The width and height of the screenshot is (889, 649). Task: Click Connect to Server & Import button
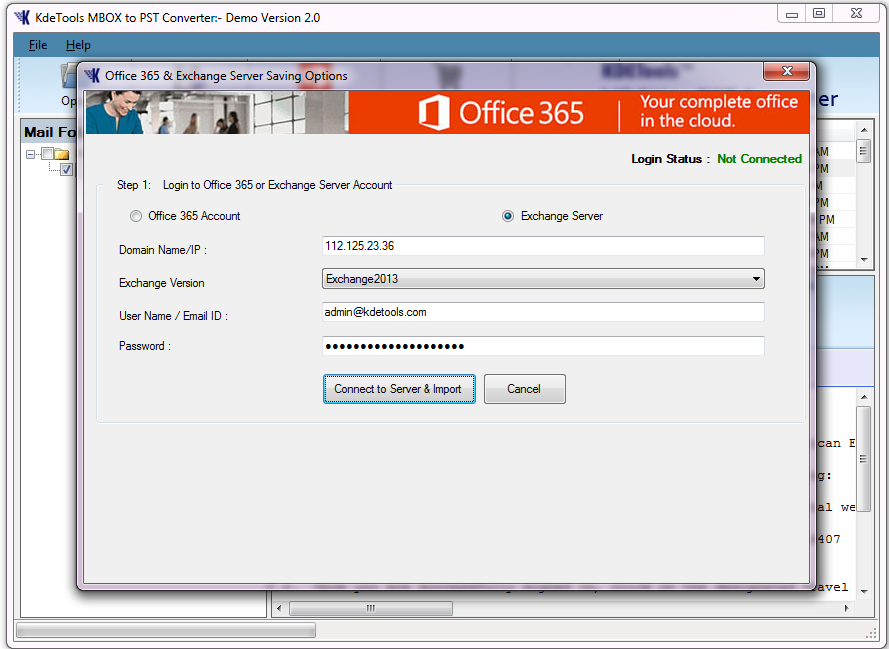(399, 389)
